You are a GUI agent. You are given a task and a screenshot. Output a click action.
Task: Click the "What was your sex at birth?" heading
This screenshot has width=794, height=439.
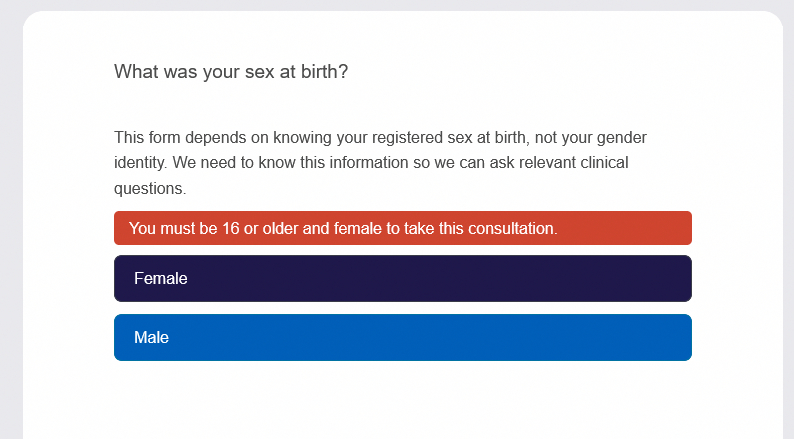coord(231,72)
